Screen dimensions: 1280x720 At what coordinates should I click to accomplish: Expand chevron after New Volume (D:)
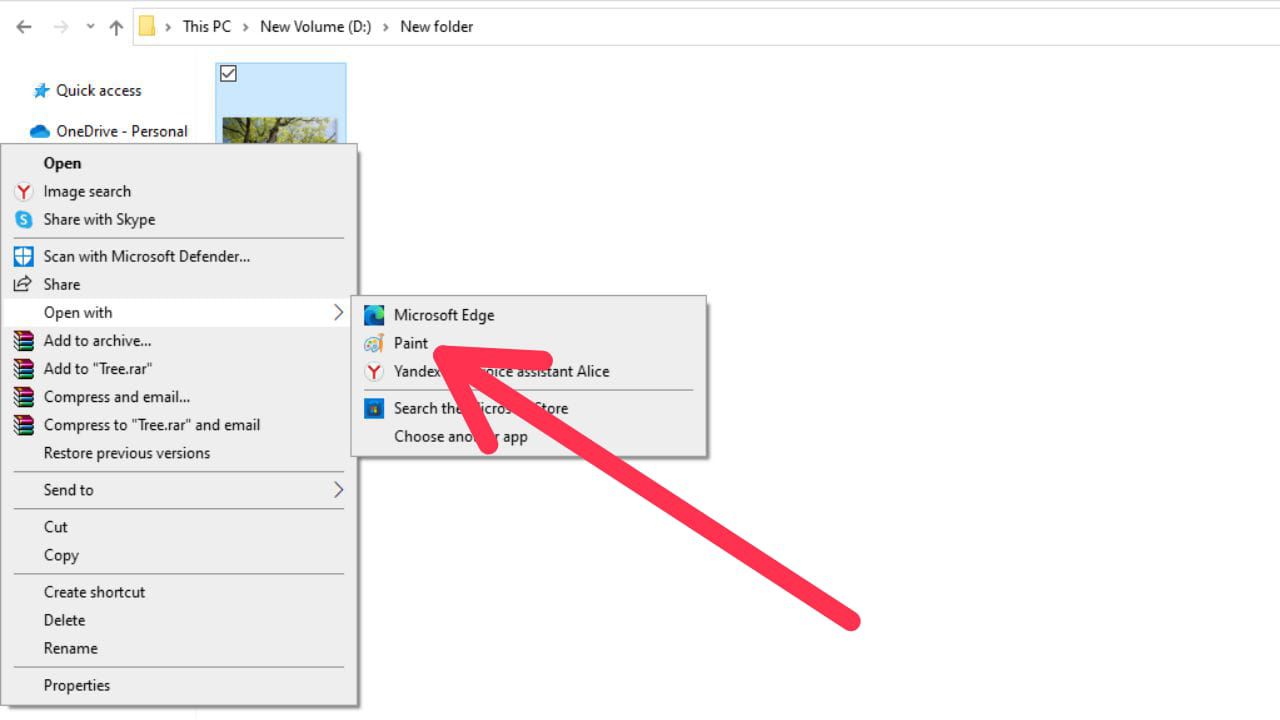tap(385, 27)
